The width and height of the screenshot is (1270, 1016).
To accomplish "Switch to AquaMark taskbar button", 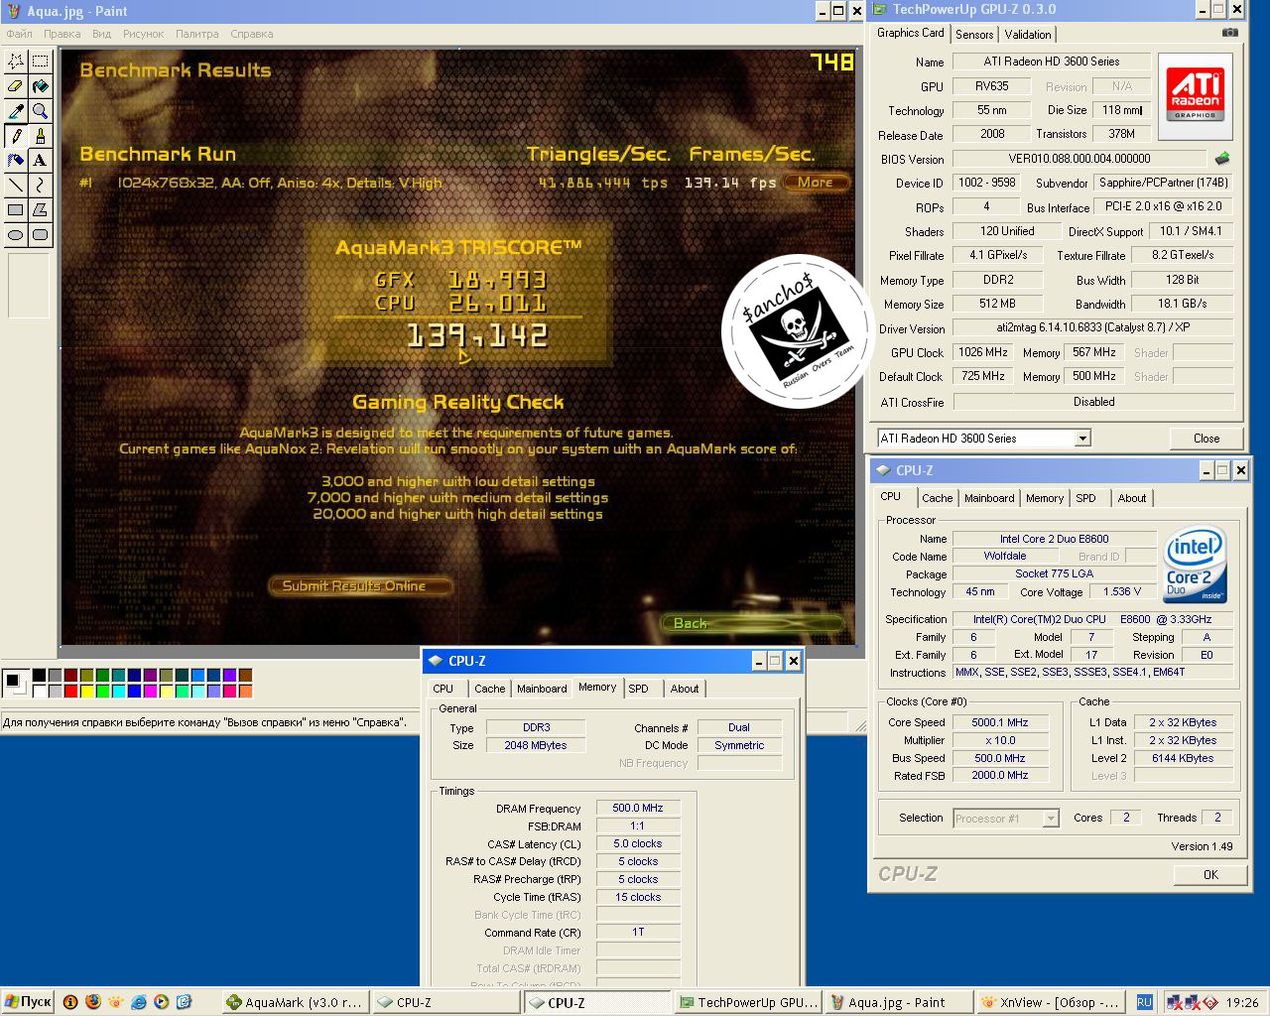I will click(x=295, y=1002).
